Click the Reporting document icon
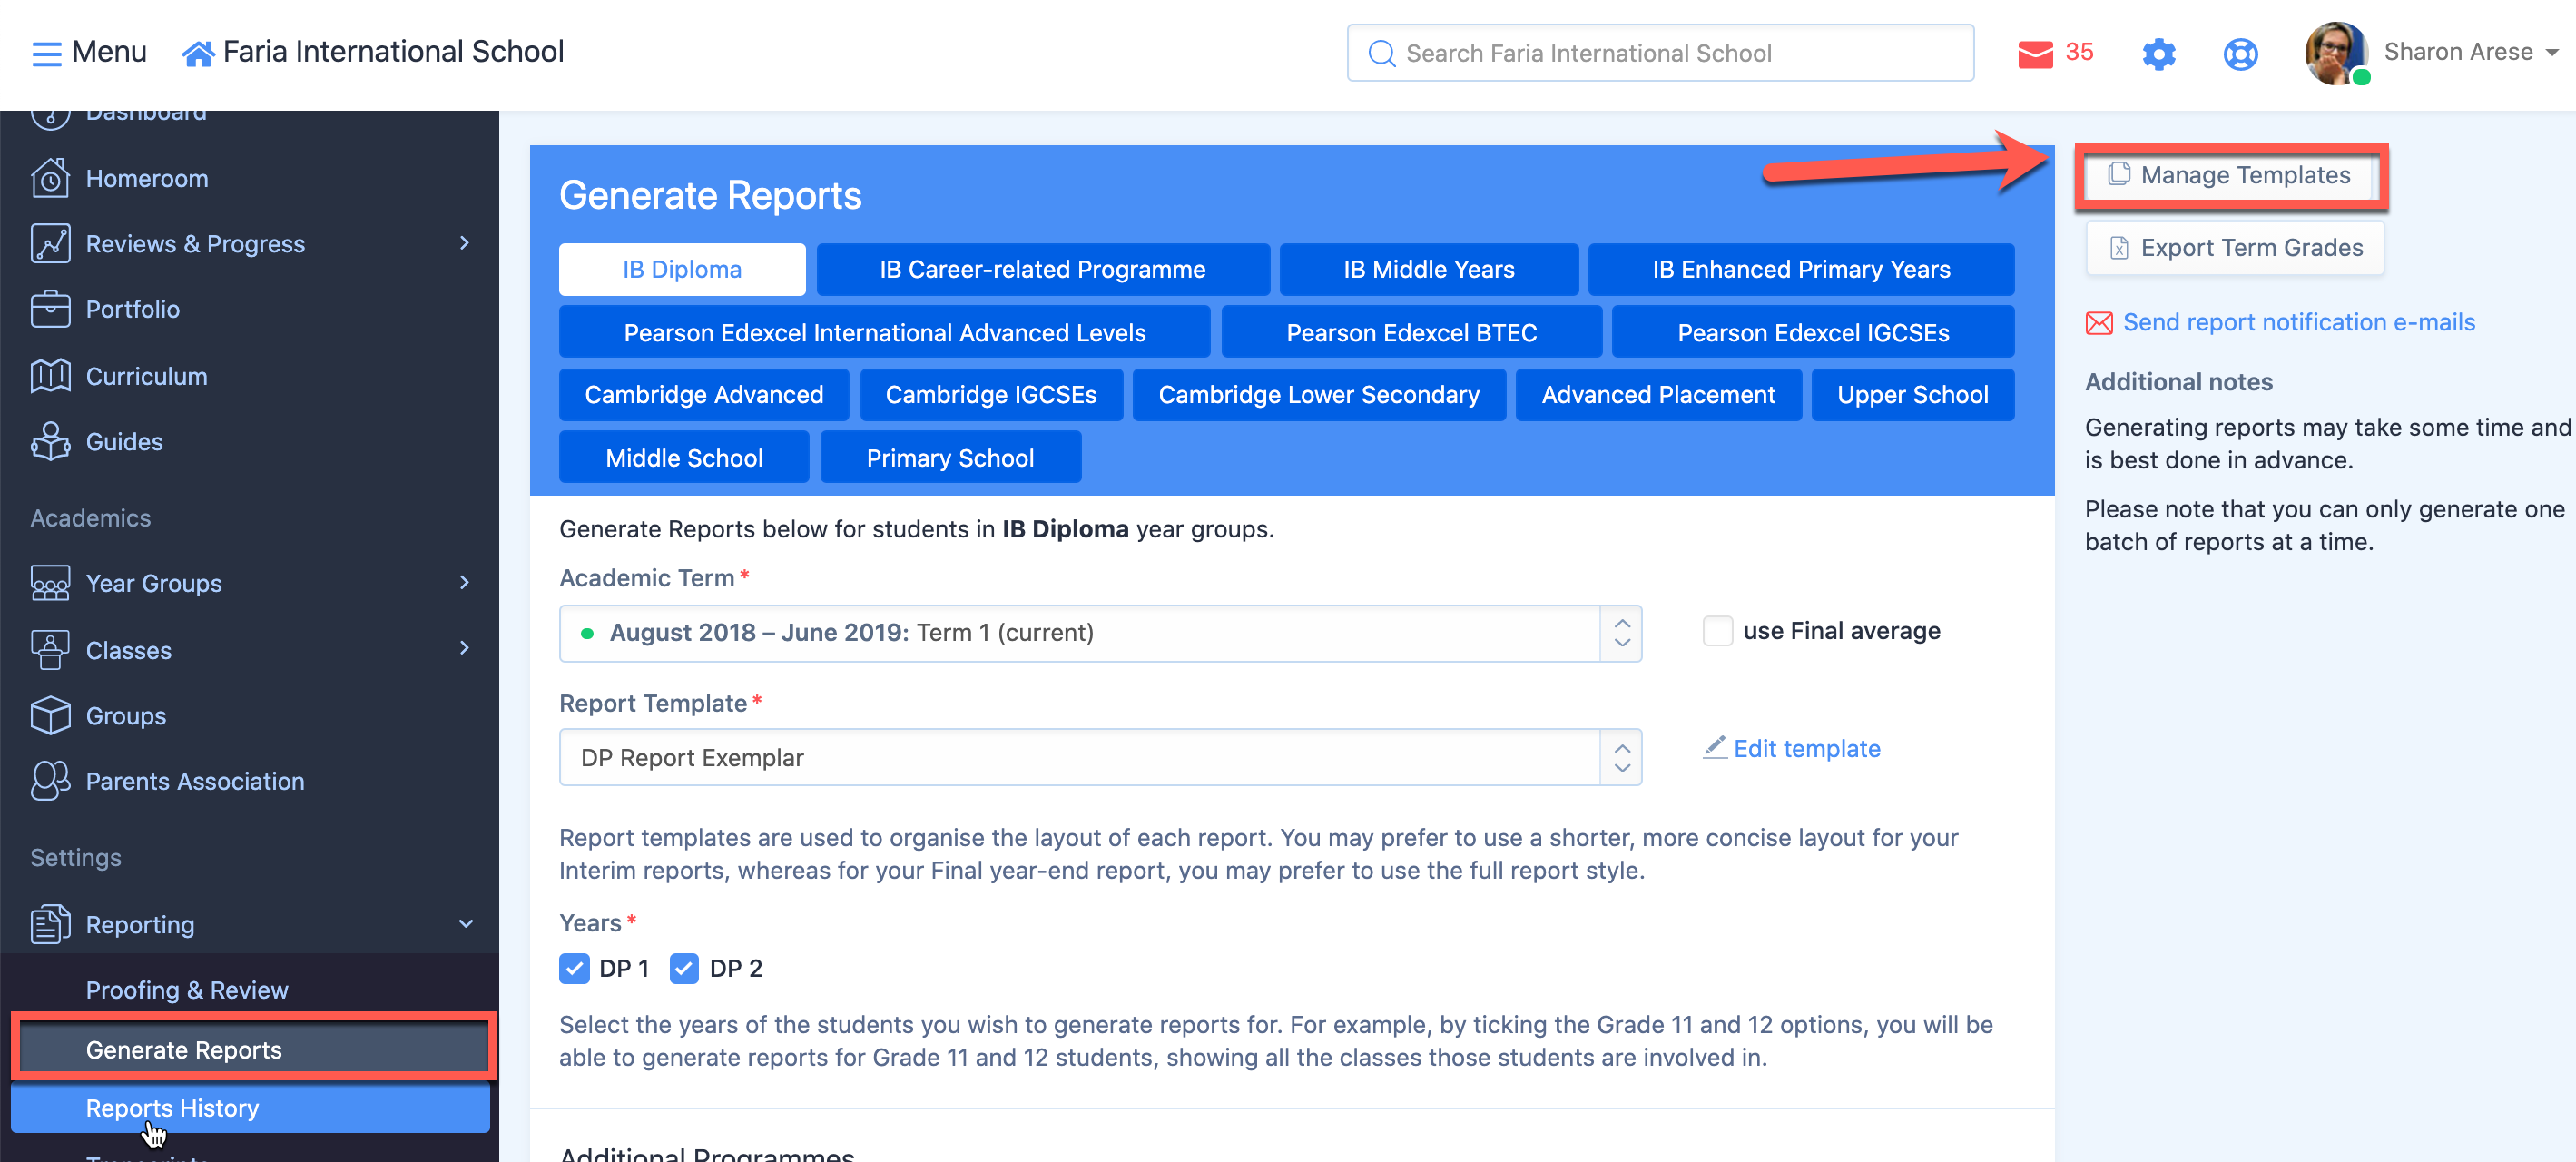The image size is (2576, 1162). (50, 924)
